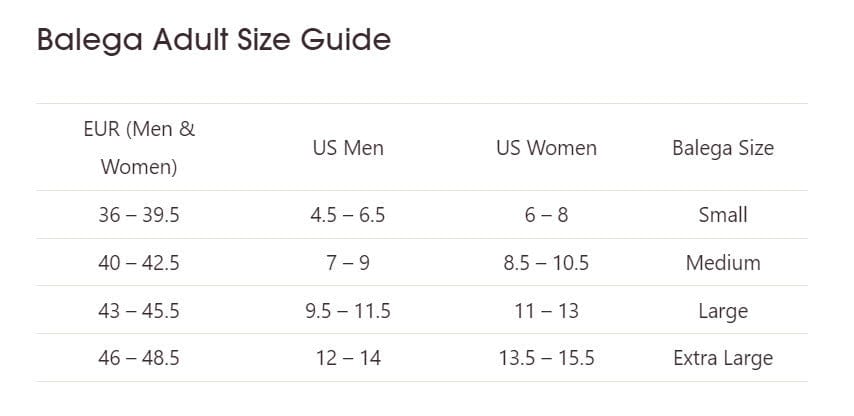This screenshot has width=854, height=416.
Task: Select the 6 – 8 US Women cell
Action: (x=546, y=215)
